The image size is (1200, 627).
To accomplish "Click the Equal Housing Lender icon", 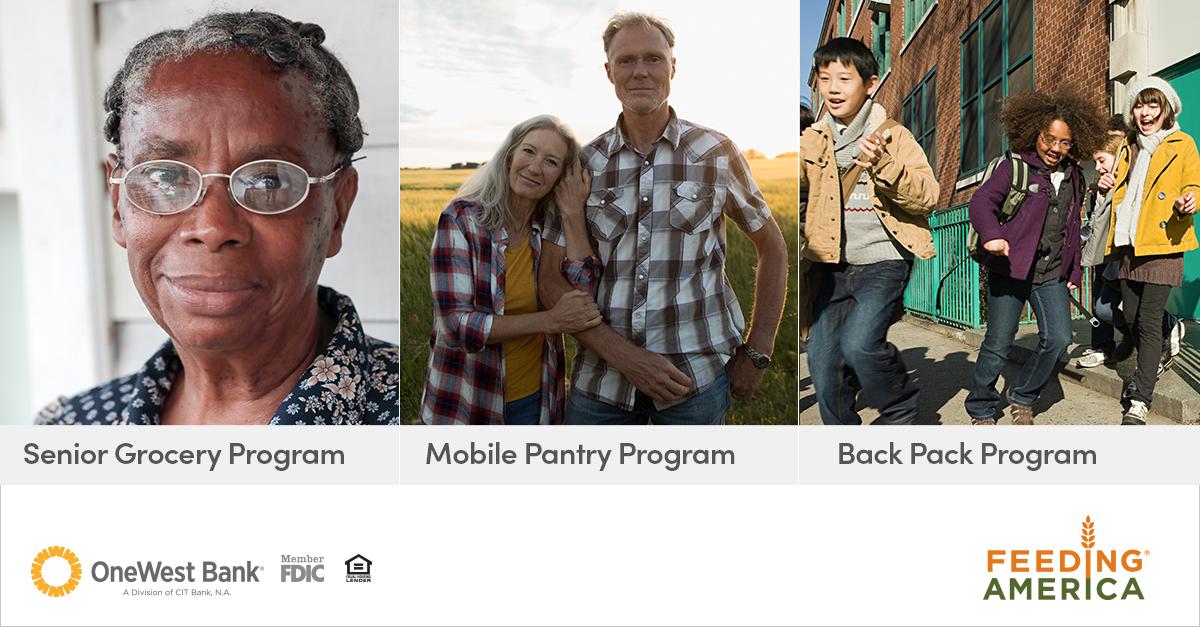I will pyautogui.click(x=358, y=568).
